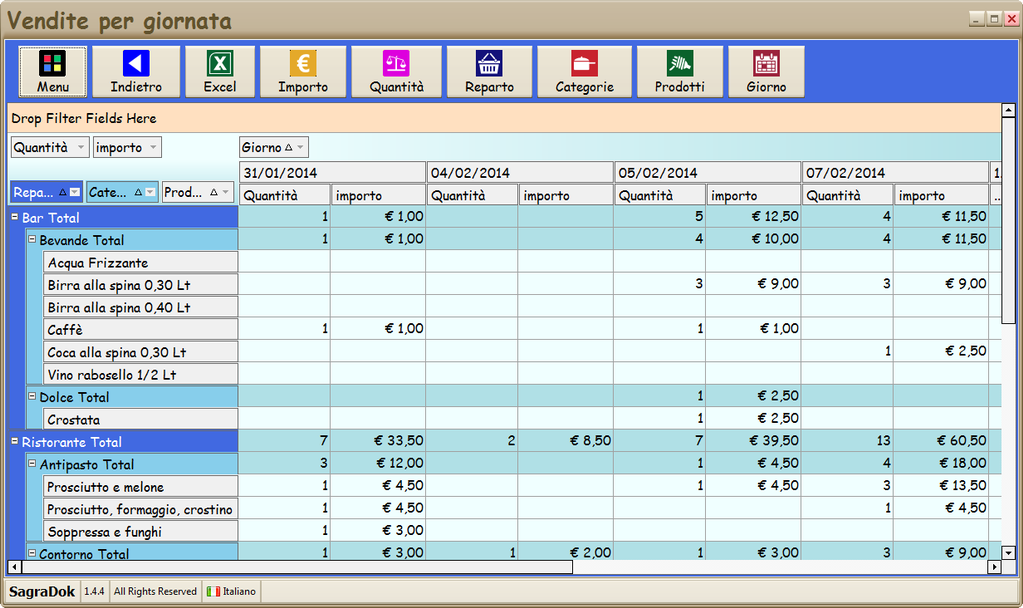Click the vertical scrollbar up arrow
Screen dimensions: 1023x608
(1008, 110)
